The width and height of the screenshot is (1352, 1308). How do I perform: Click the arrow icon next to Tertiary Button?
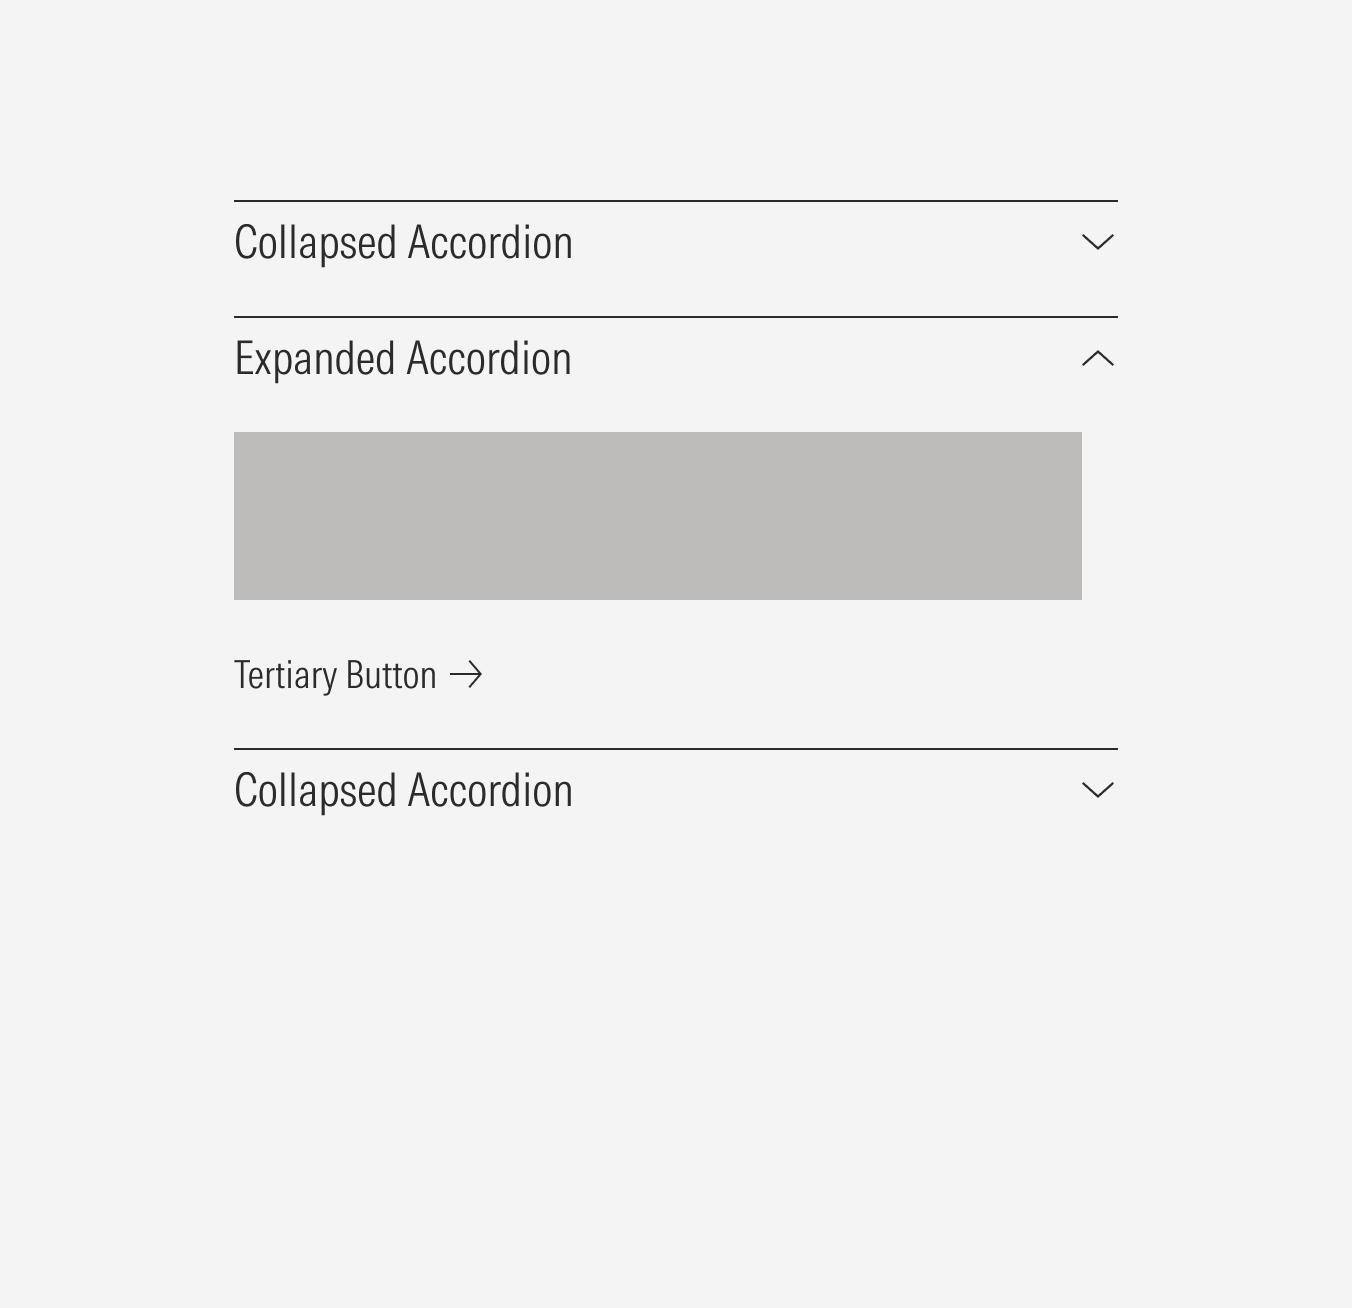coord(466,675)
